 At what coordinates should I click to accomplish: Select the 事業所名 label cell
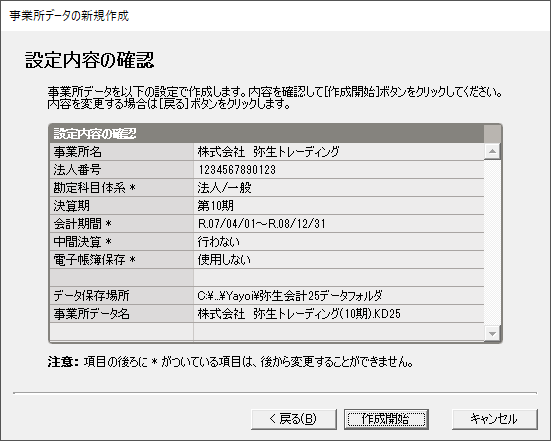click(122, 152)
